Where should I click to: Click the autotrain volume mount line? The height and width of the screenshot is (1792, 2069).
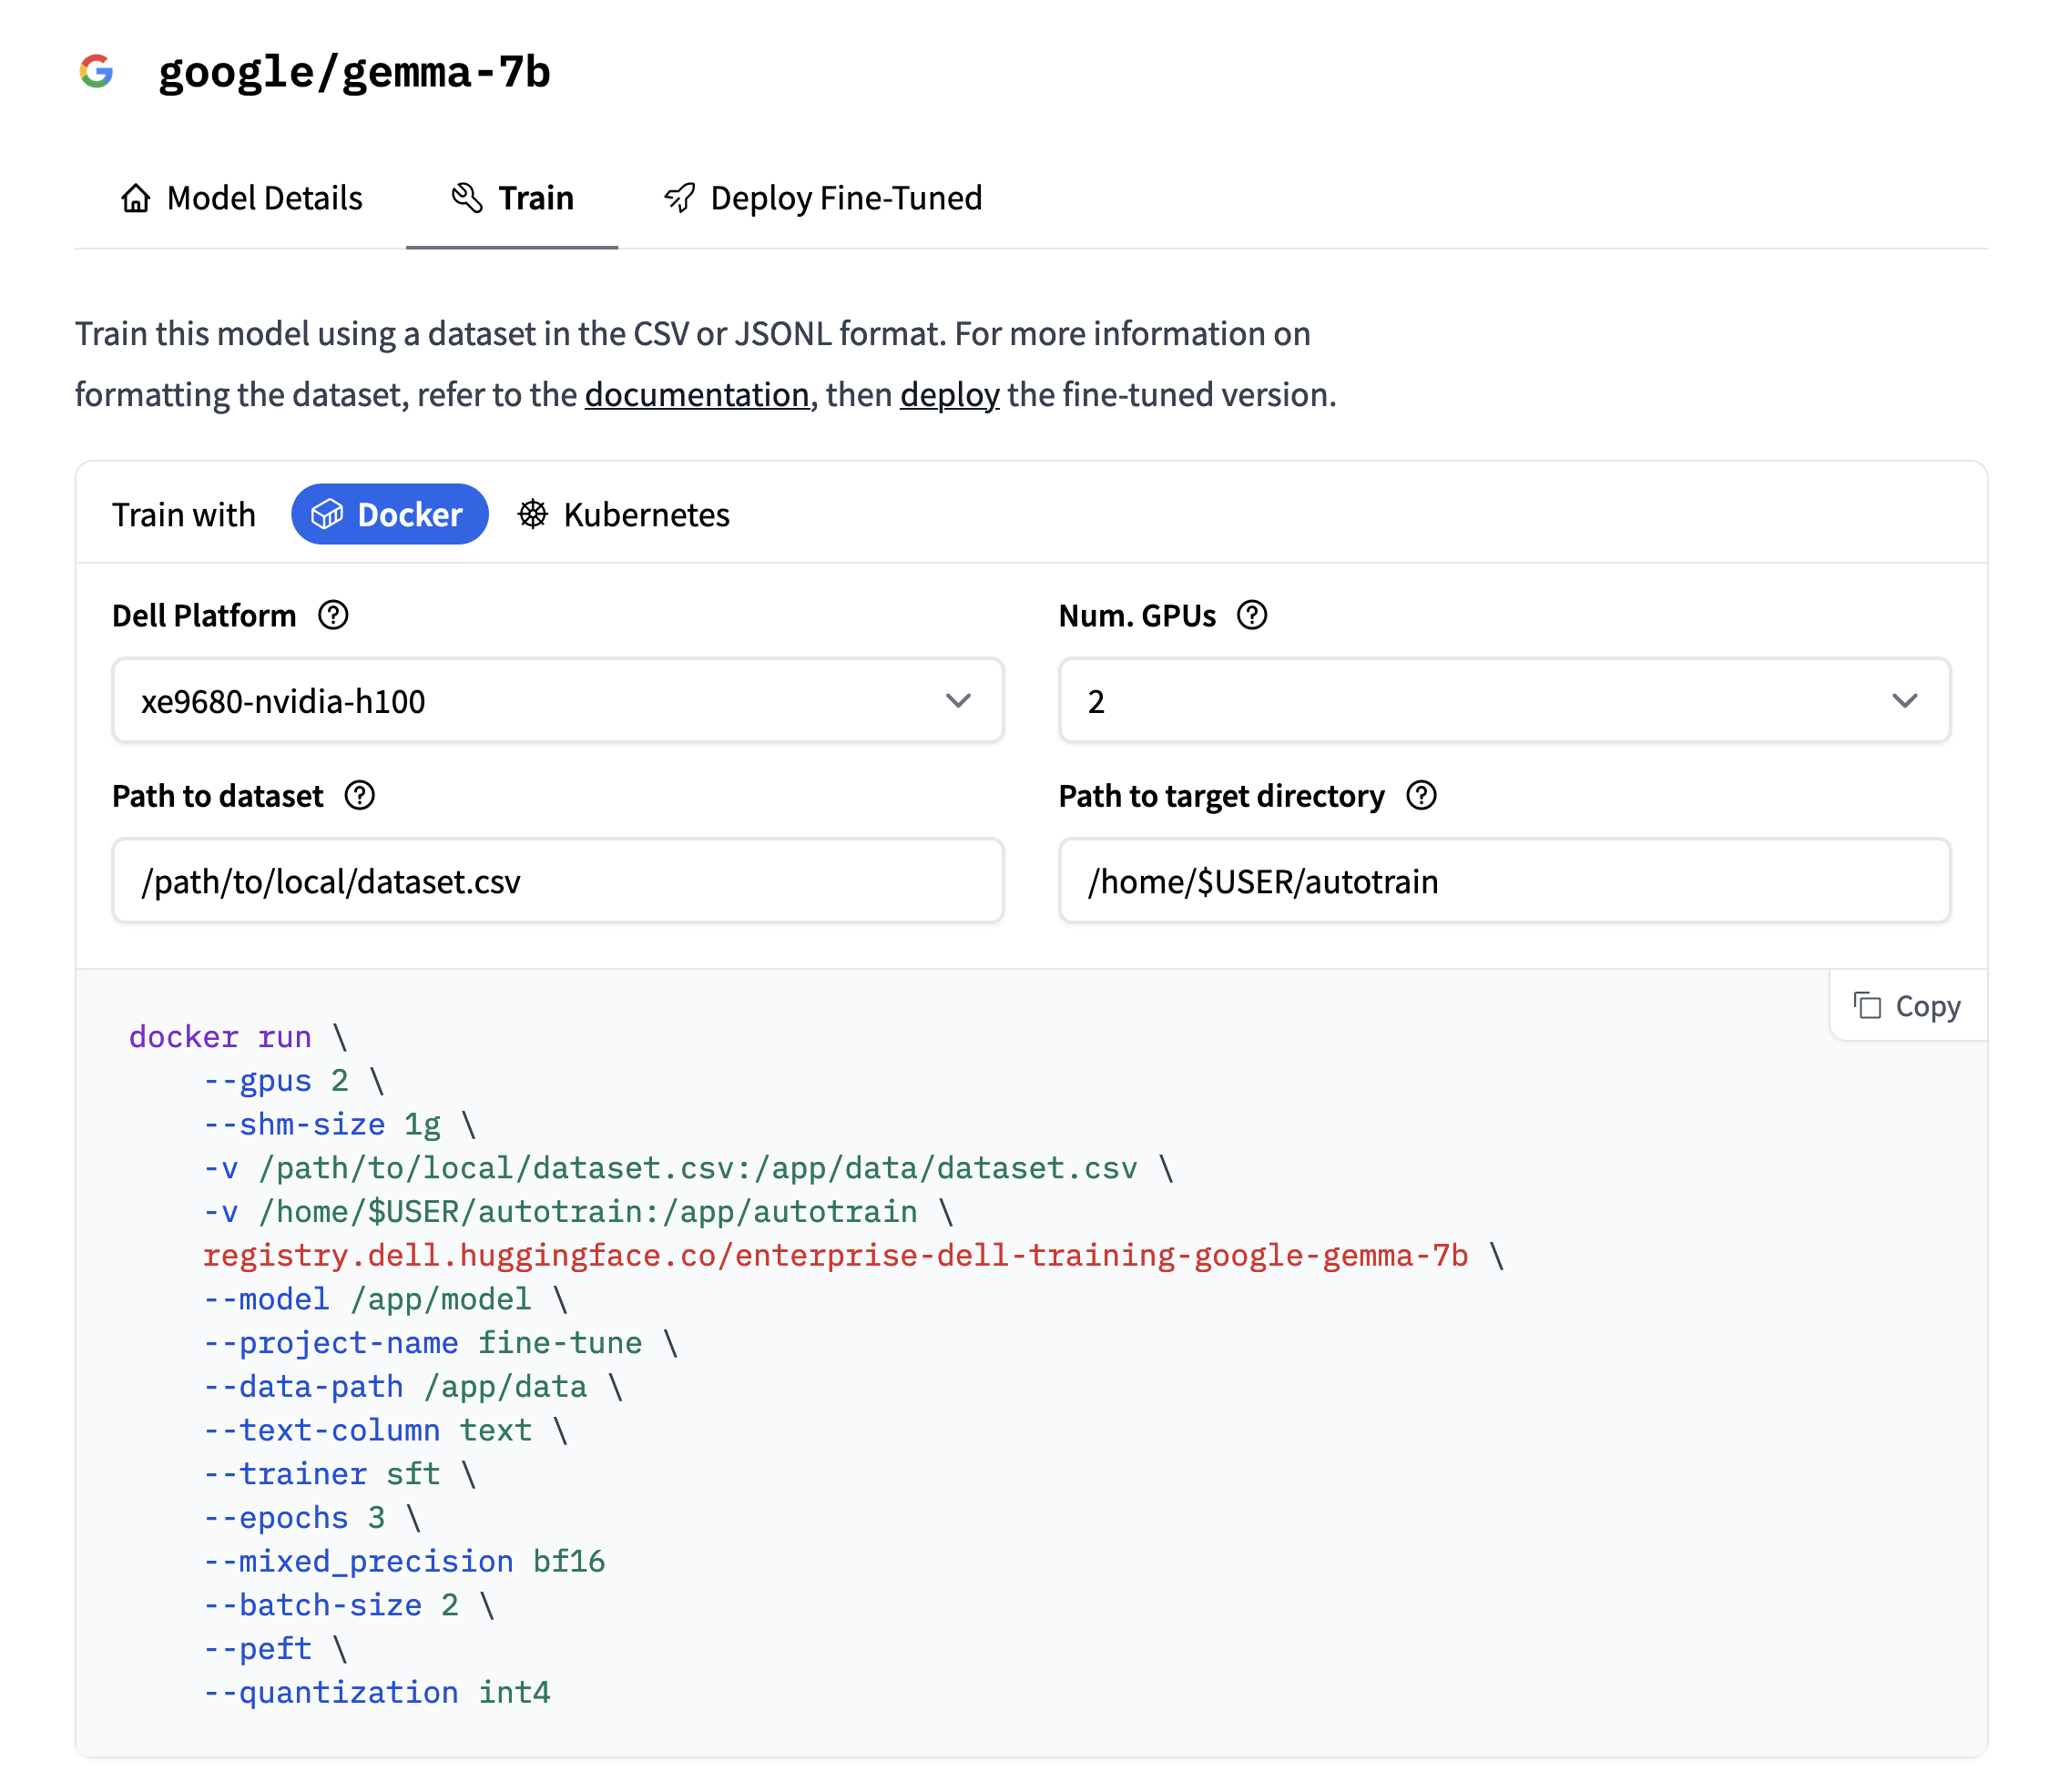(579, 1212)
